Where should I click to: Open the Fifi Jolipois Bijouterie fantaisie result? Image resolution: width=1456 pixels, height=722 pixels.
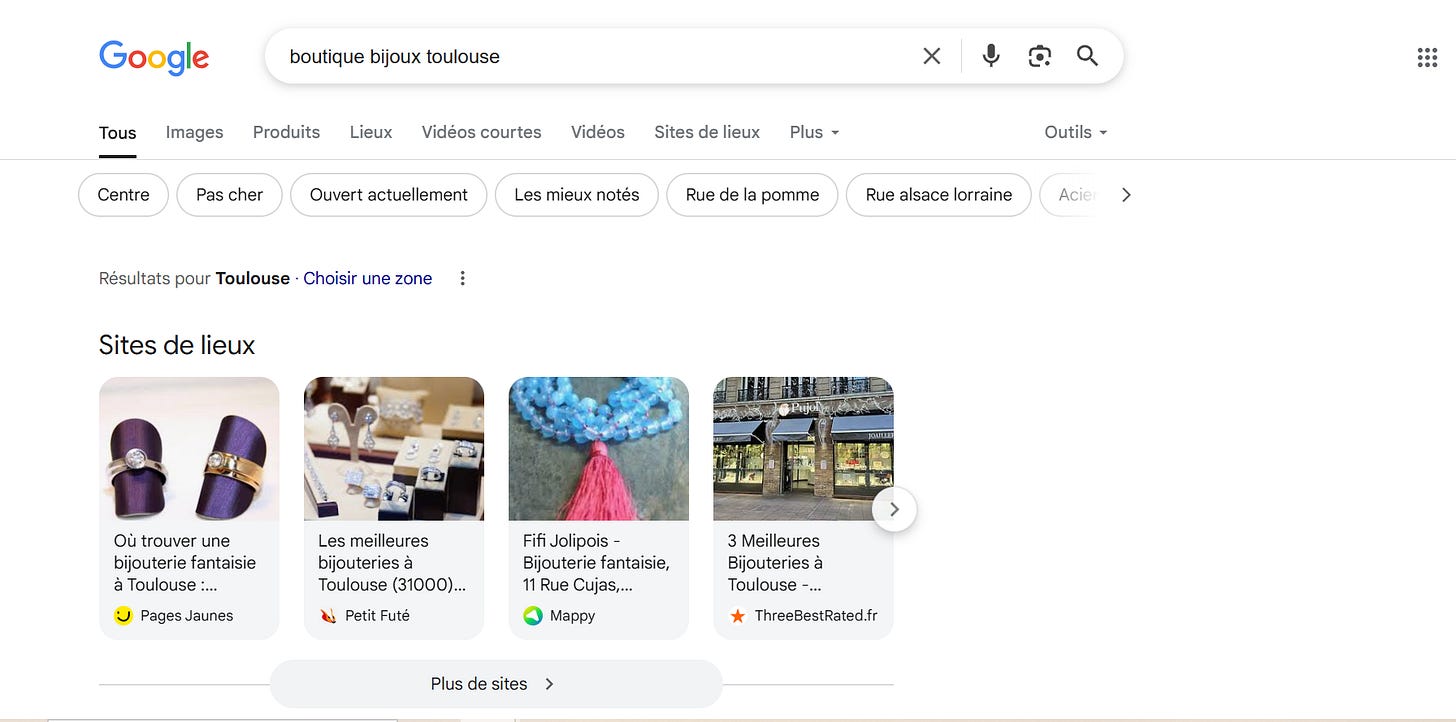tap(597, 563)
